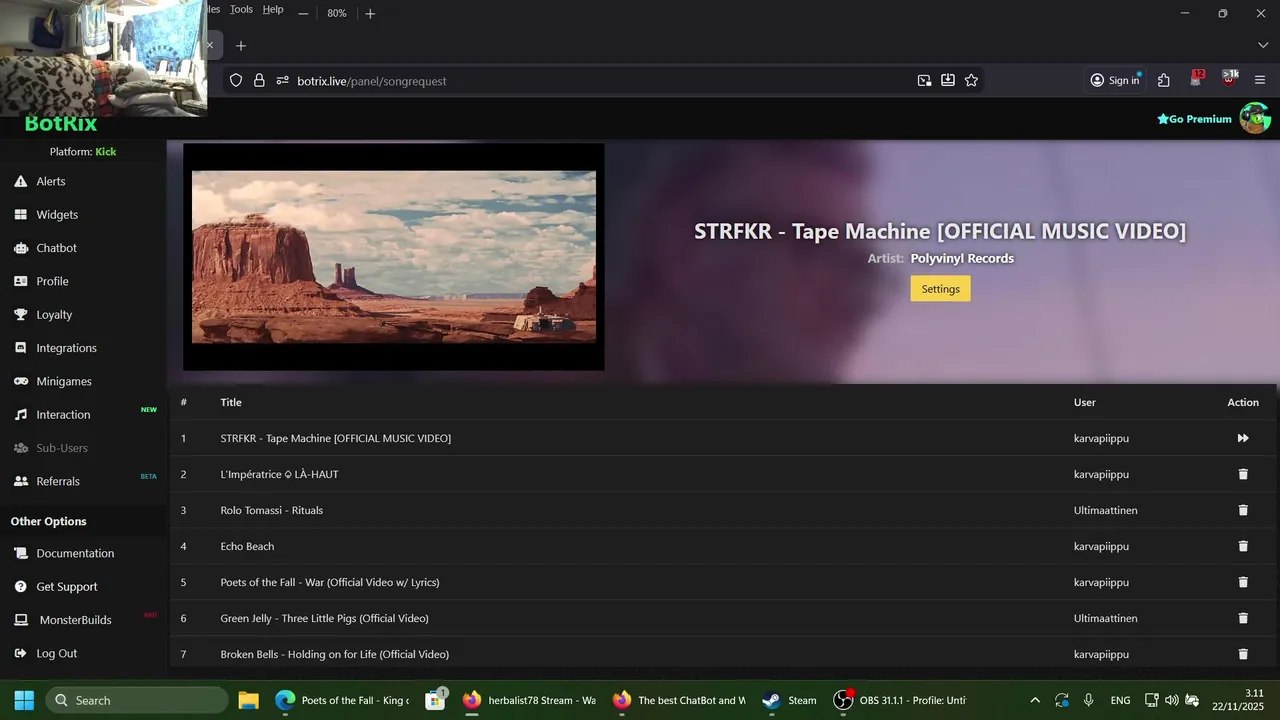This screenshot has height=720, width=1280.
Task: Switch to The best ChatBot Firefox window
Action: pos(679,700)
